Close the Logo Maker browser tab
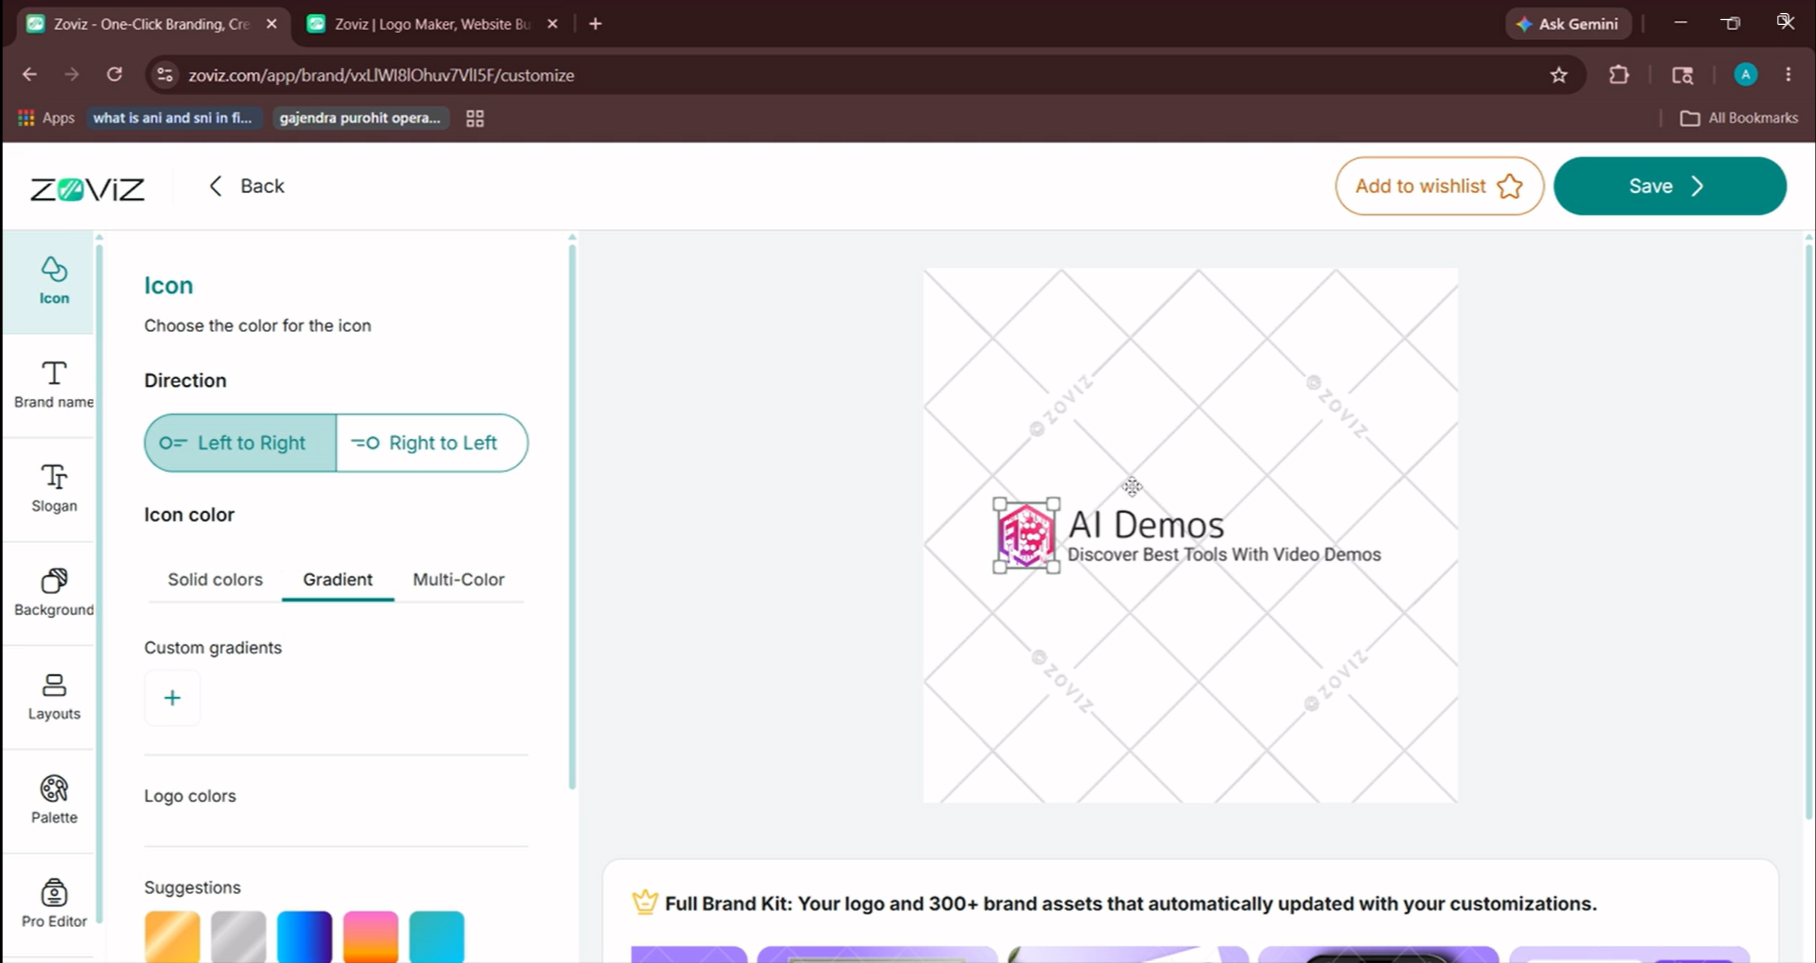 coord(552,24)
